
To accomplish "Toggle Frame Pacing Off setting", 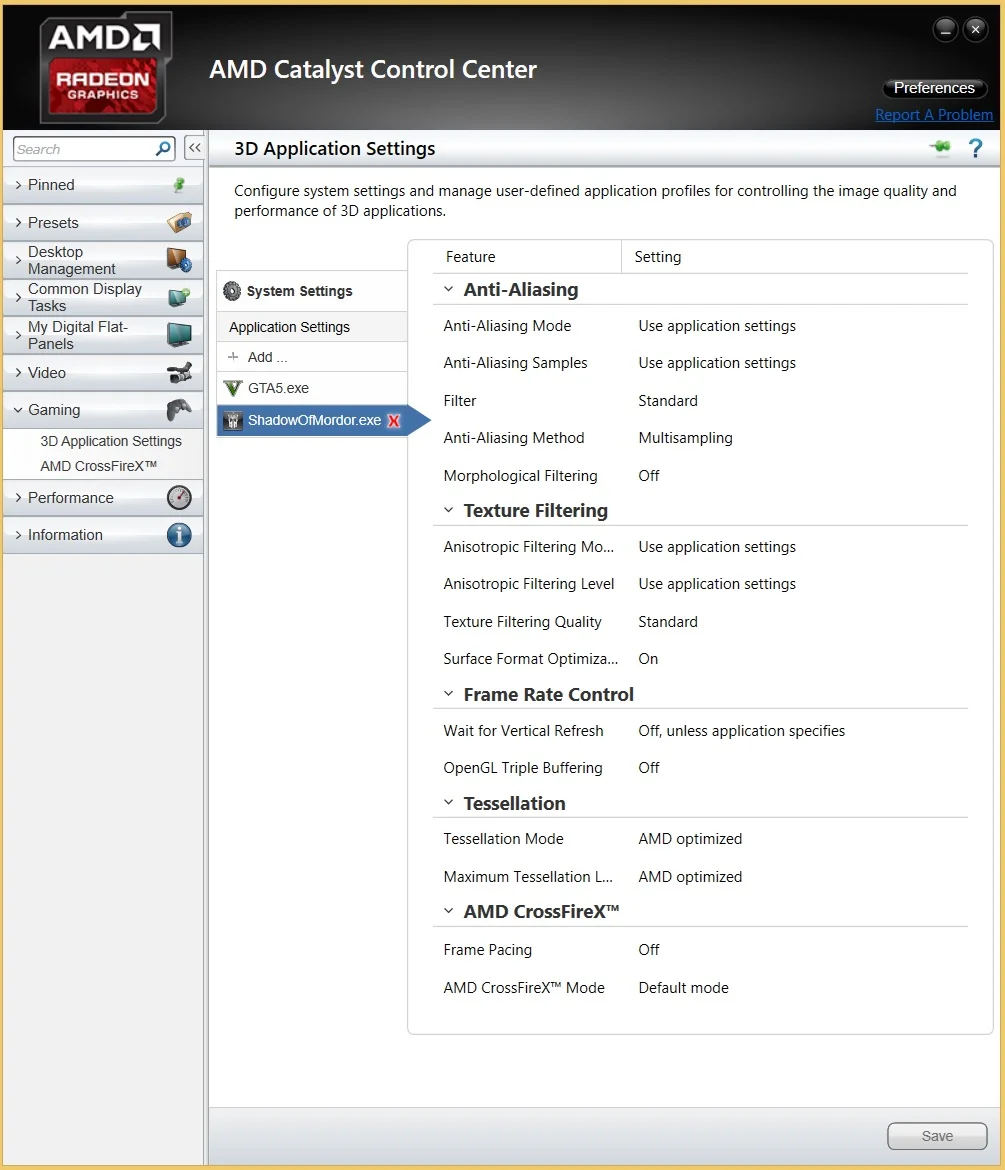I will pyautogui.click(x=648, y=950).
